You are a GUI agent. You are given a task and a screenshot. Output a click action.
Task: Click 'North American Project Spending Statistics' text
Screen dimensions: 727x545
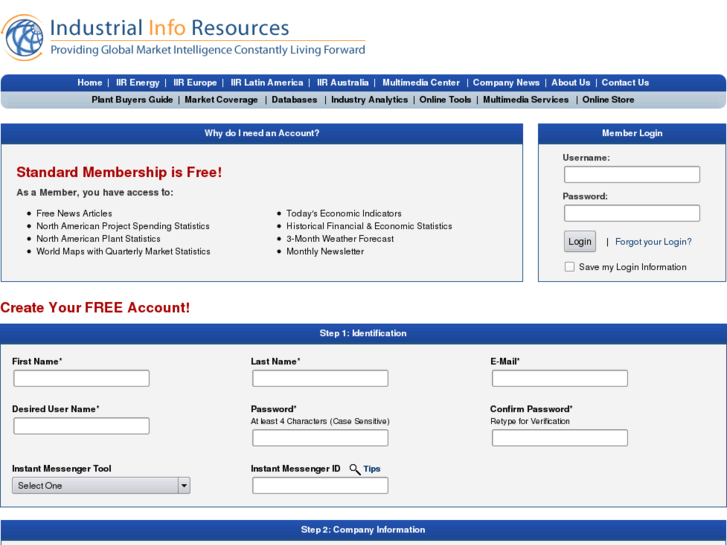123,226
